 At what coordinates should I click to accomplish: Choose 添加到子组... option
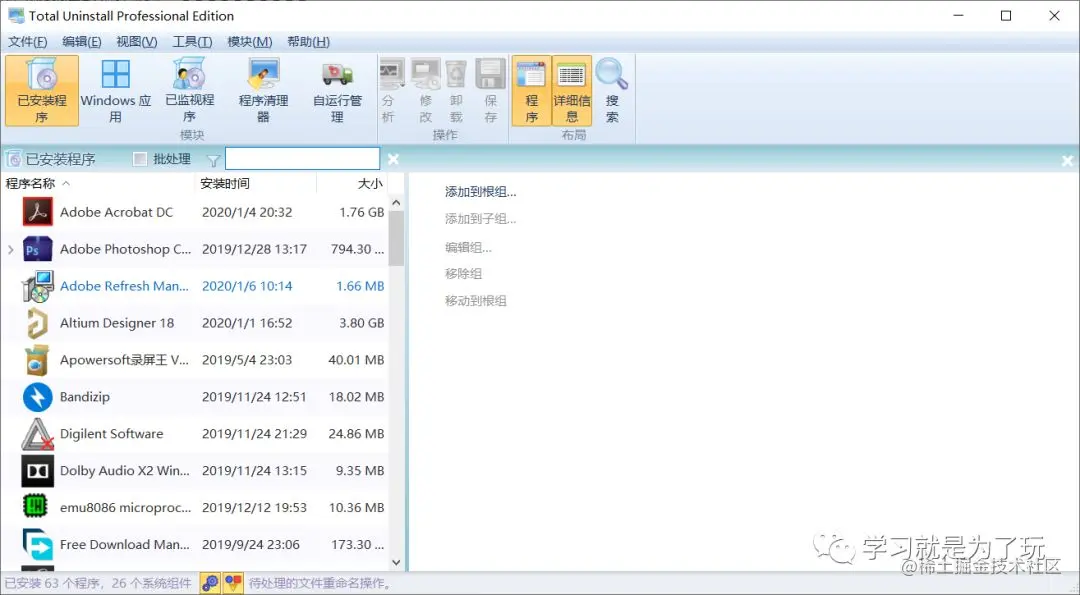[480, 219]
